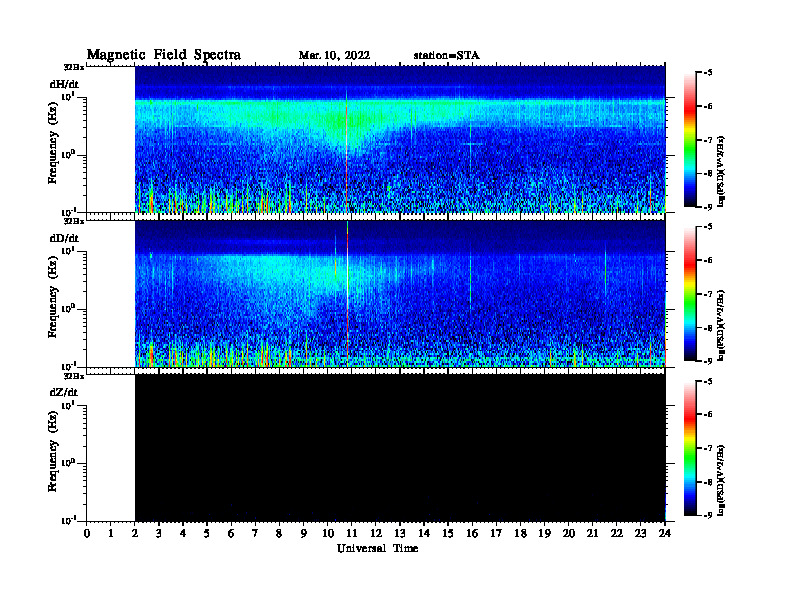Click hour 4 on the time axis
Viewport: 792px width, 612px height.
click(183, 533)
